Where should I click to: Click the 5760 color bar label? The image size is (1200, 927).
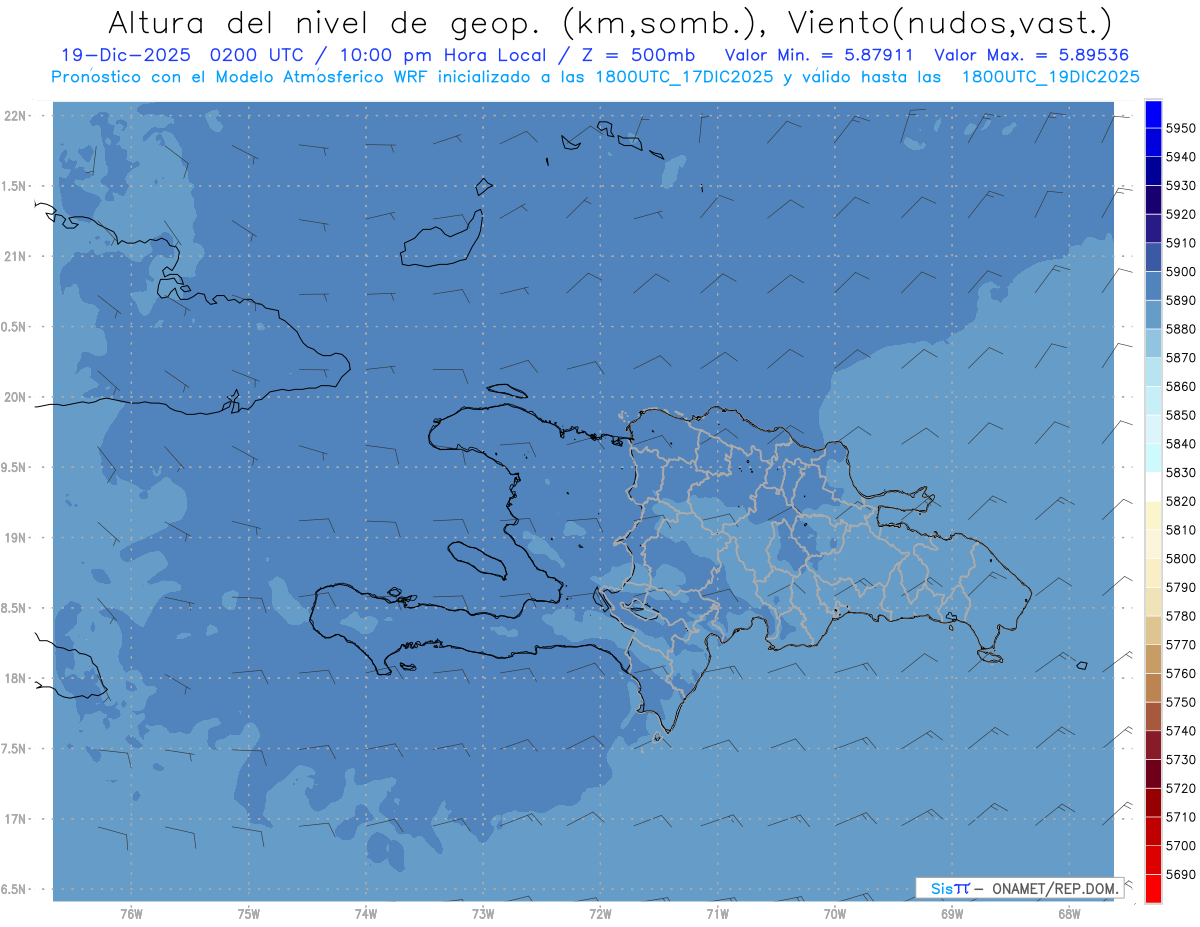[x=1181, y=673]
